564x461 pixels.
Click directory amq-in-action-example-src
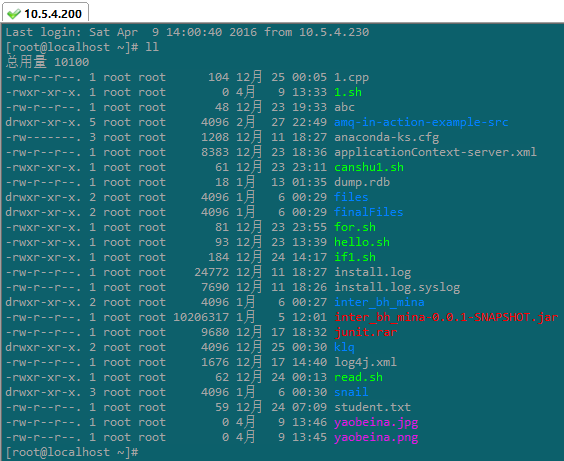(x=421, y=122)
